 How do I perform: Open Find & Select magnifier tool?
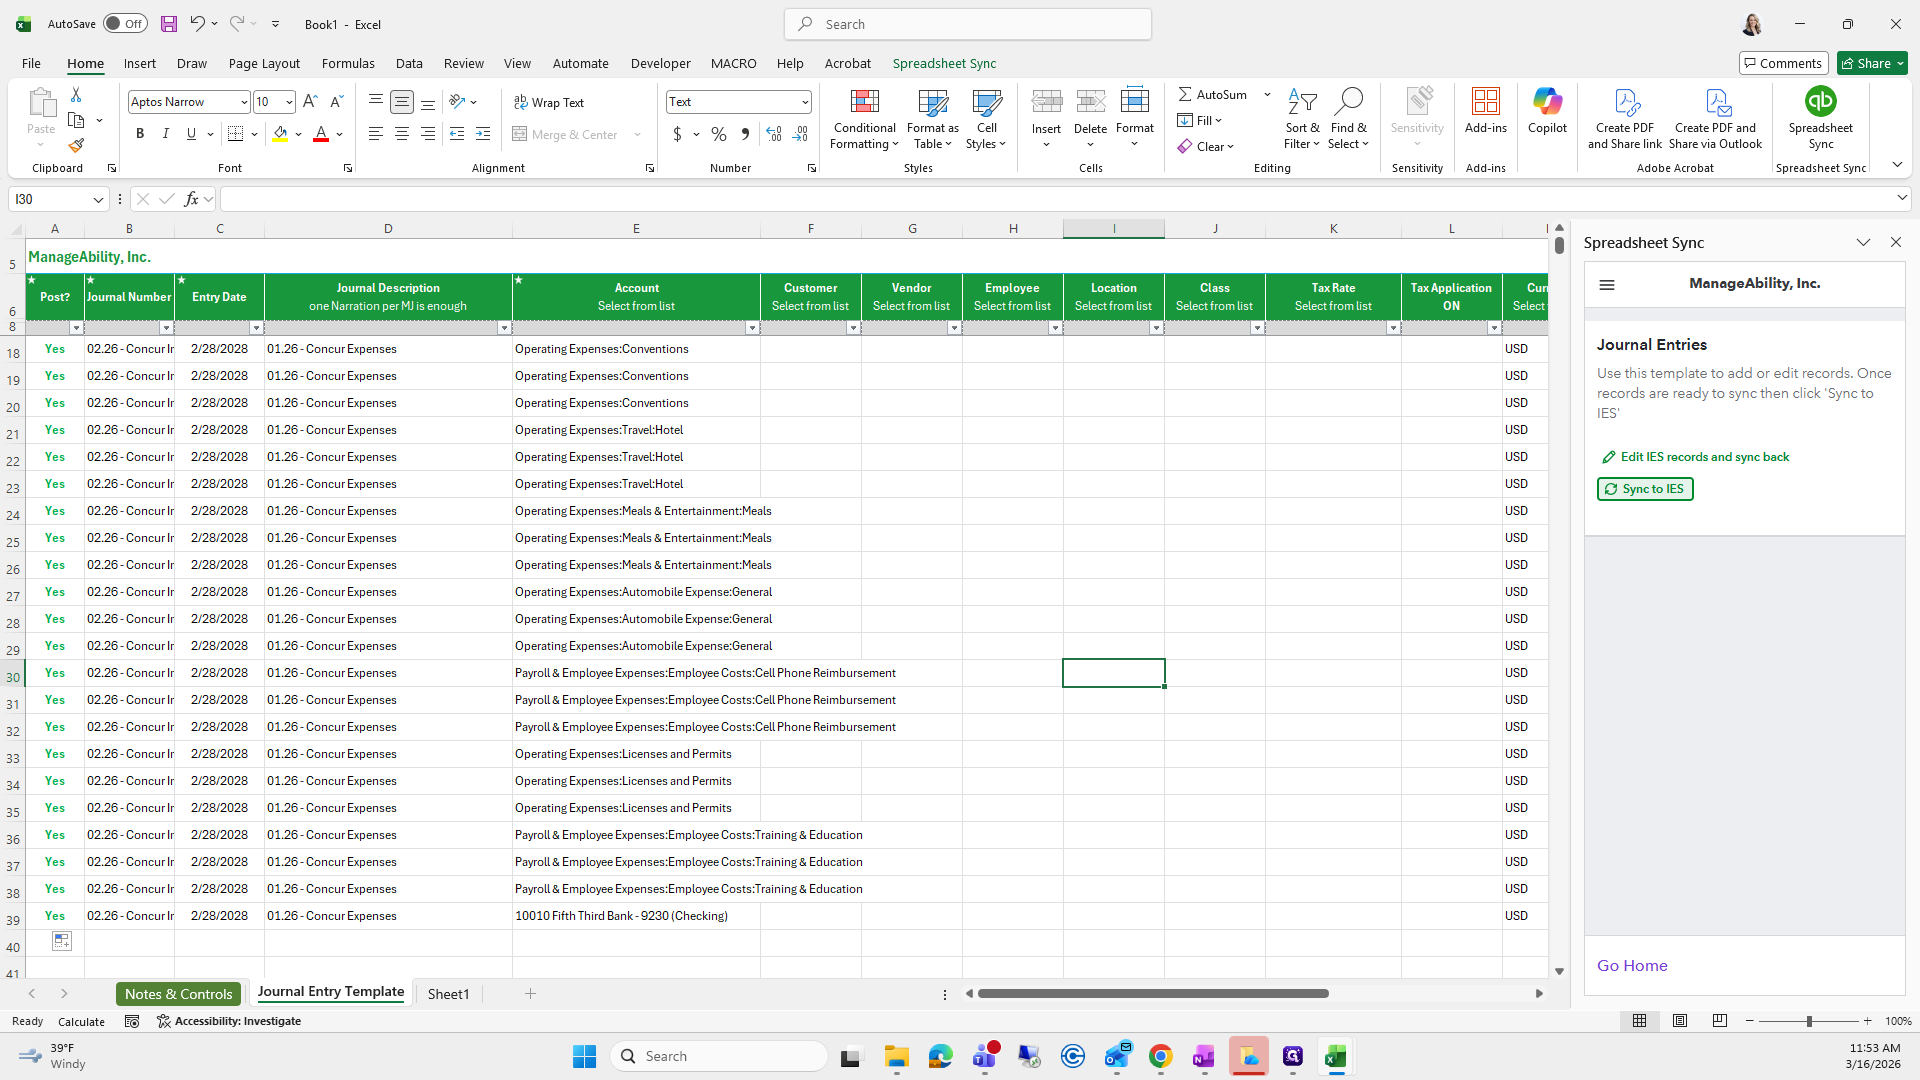(x=1347, y=119)
